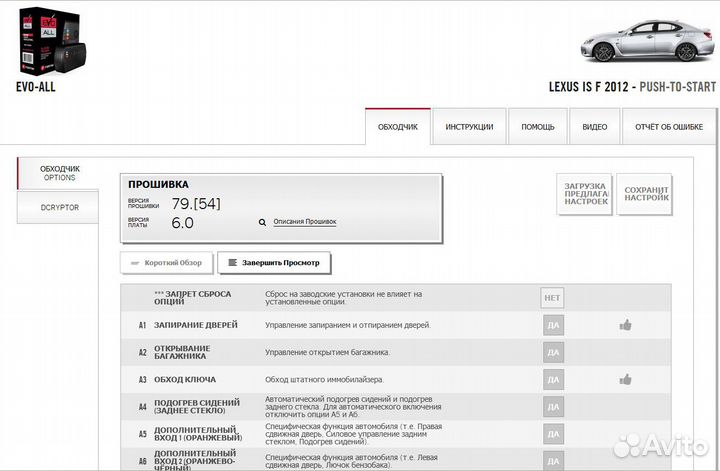Open the Помощь tab
720x471 pixels.
537,127
